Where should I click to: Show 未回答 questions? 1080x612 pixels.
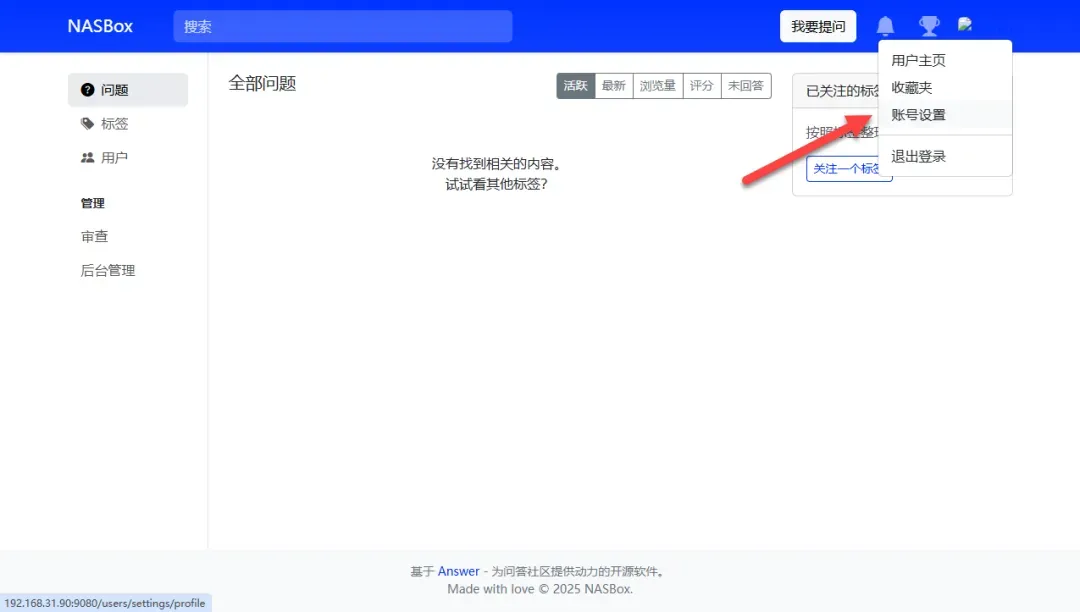[x=745, y=86]
